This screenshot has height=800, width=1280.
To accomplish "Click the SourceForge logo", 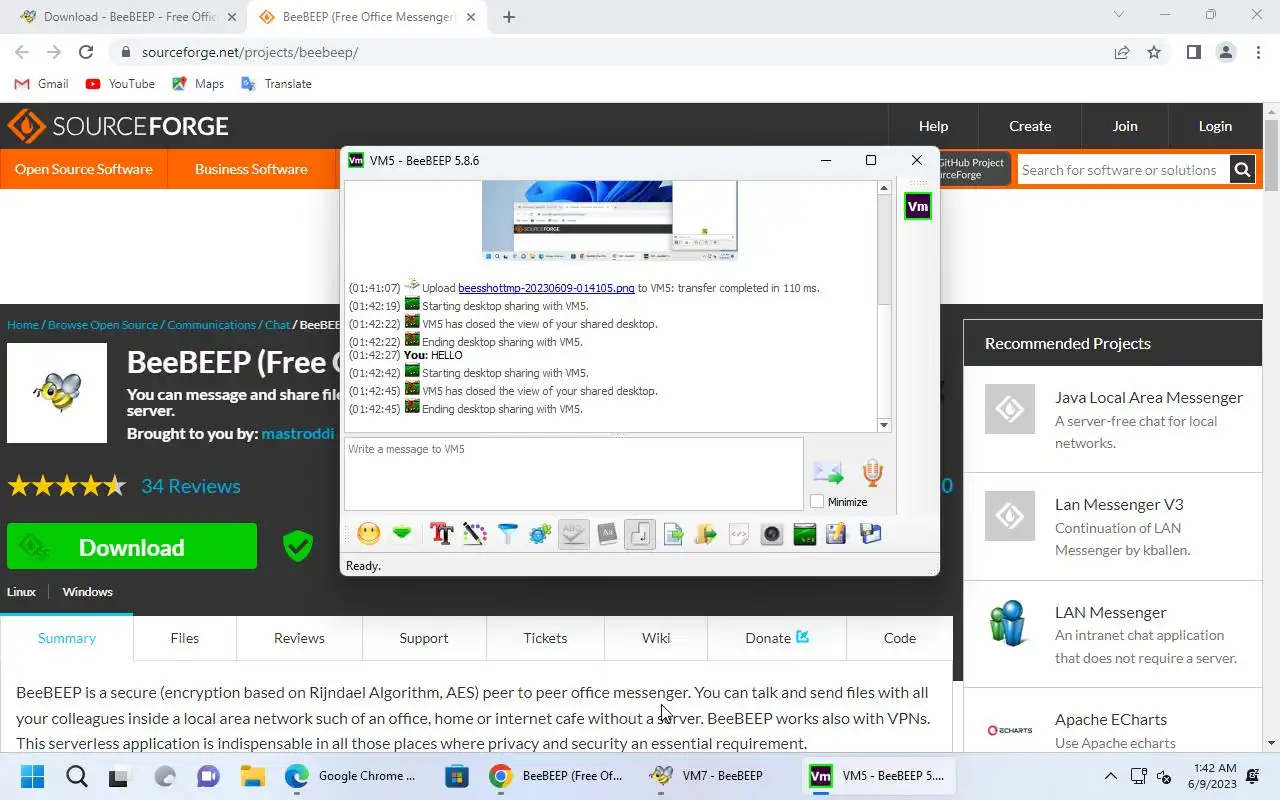I will 118,126.
